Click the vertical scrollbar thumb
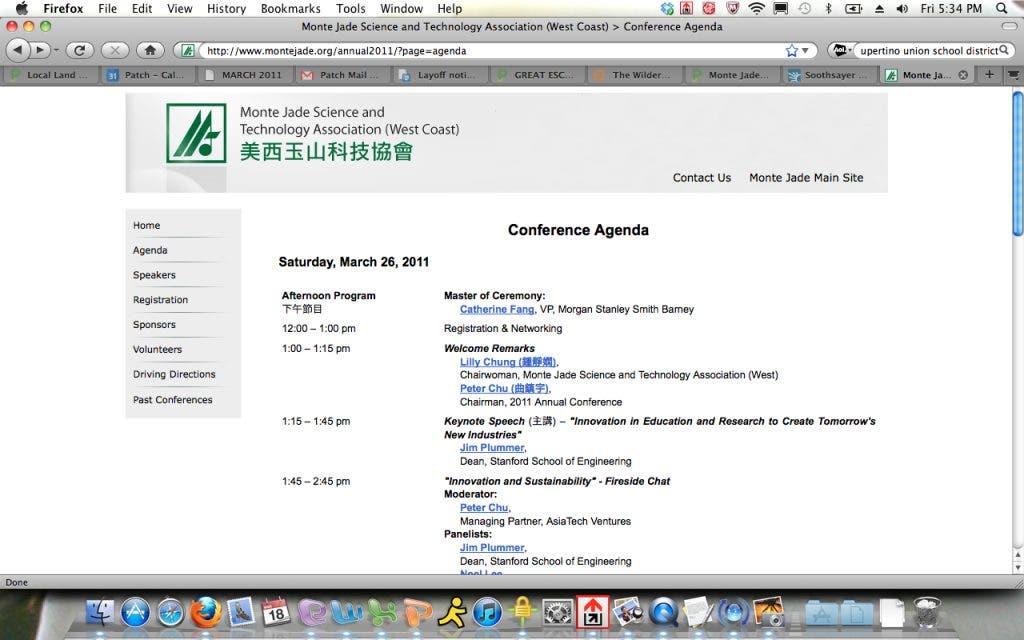The height and width of the screenshot is (640, 1024). click(1017, 163)
